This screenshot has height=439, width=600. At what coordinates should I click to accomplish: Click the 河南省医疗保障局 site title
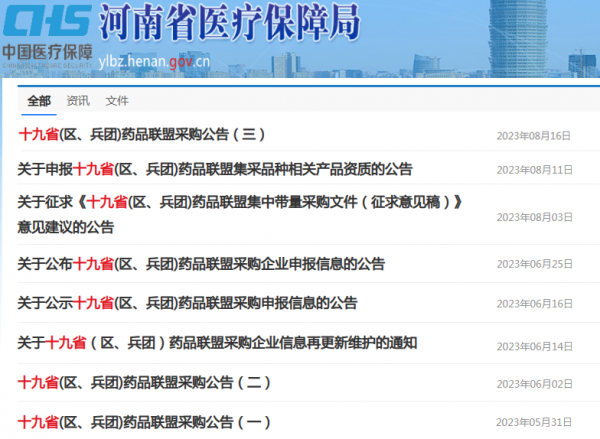pos(230,25)
